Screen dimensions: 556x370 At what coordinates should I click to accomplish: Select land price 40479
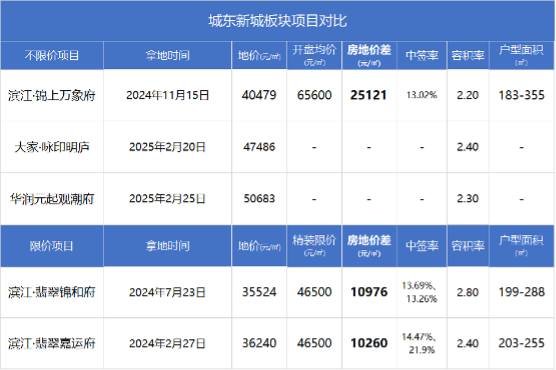click(x=259, y=95)
